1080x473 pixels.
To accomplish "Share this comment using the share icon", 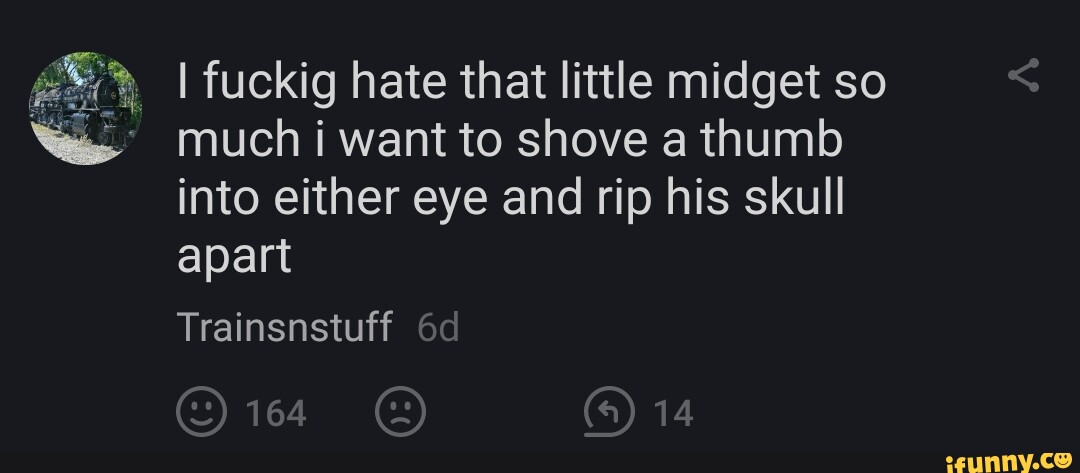I will coord(1022,76).
